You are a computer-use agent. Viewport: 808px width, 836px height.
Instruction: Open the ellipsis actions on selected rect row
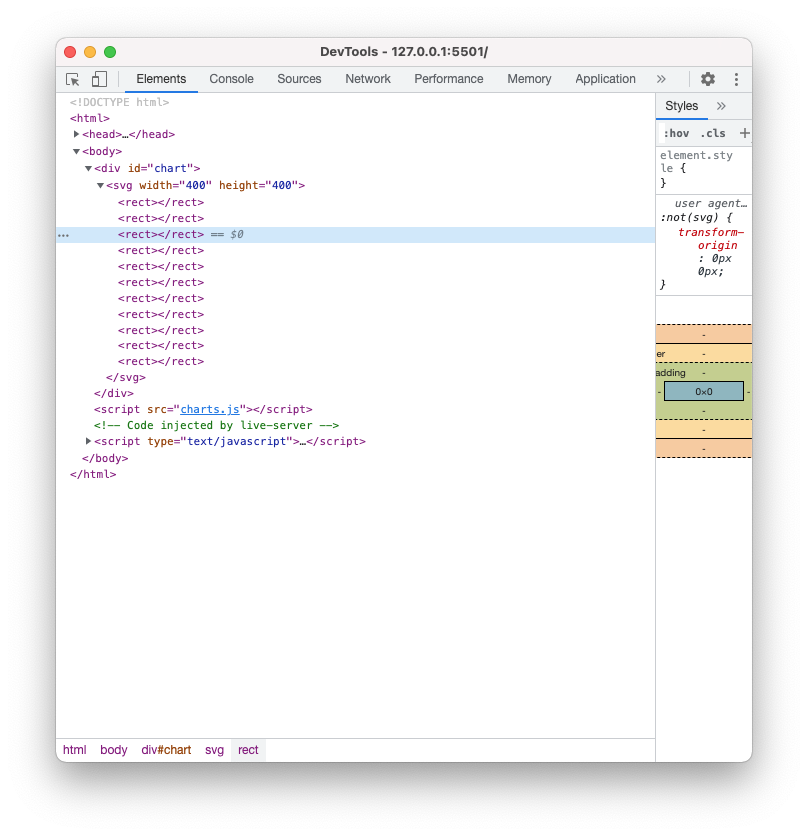click(x=63, y=235)
